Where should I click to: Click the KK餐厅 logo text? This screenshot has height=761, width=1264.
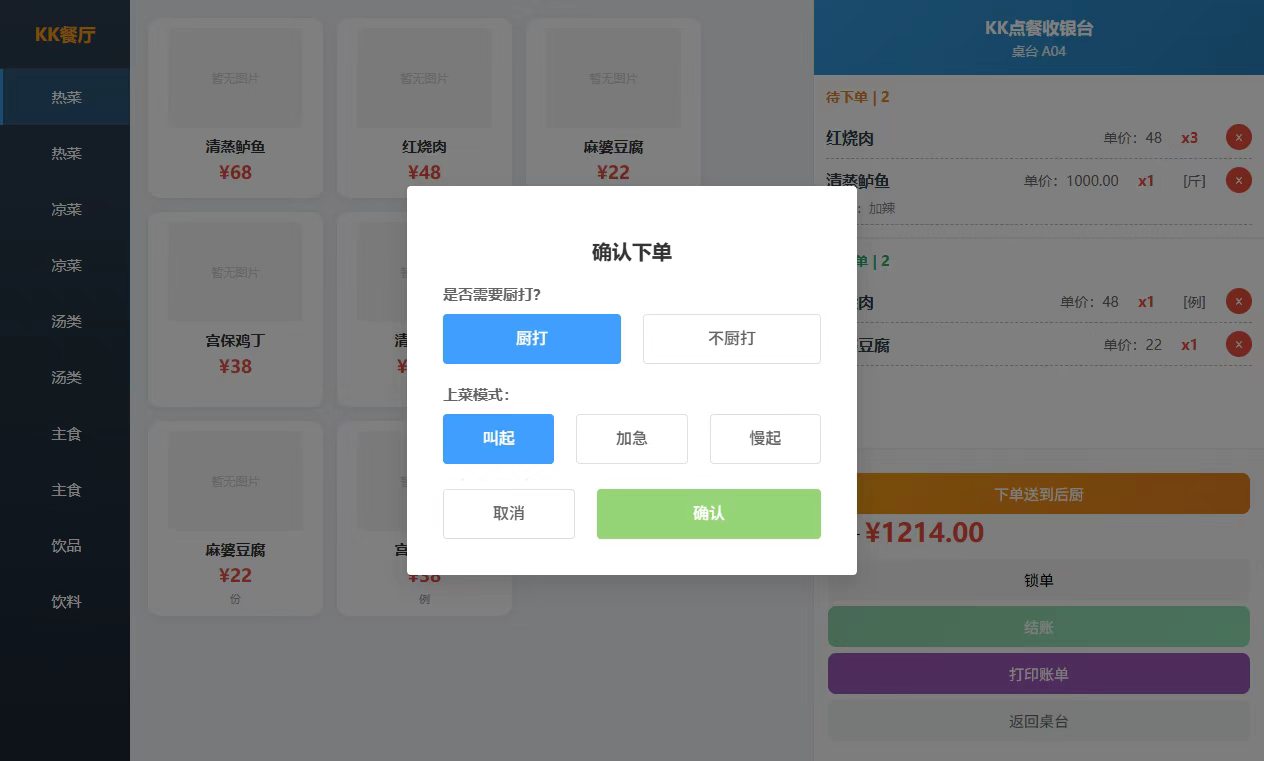(x=65, y=35)
